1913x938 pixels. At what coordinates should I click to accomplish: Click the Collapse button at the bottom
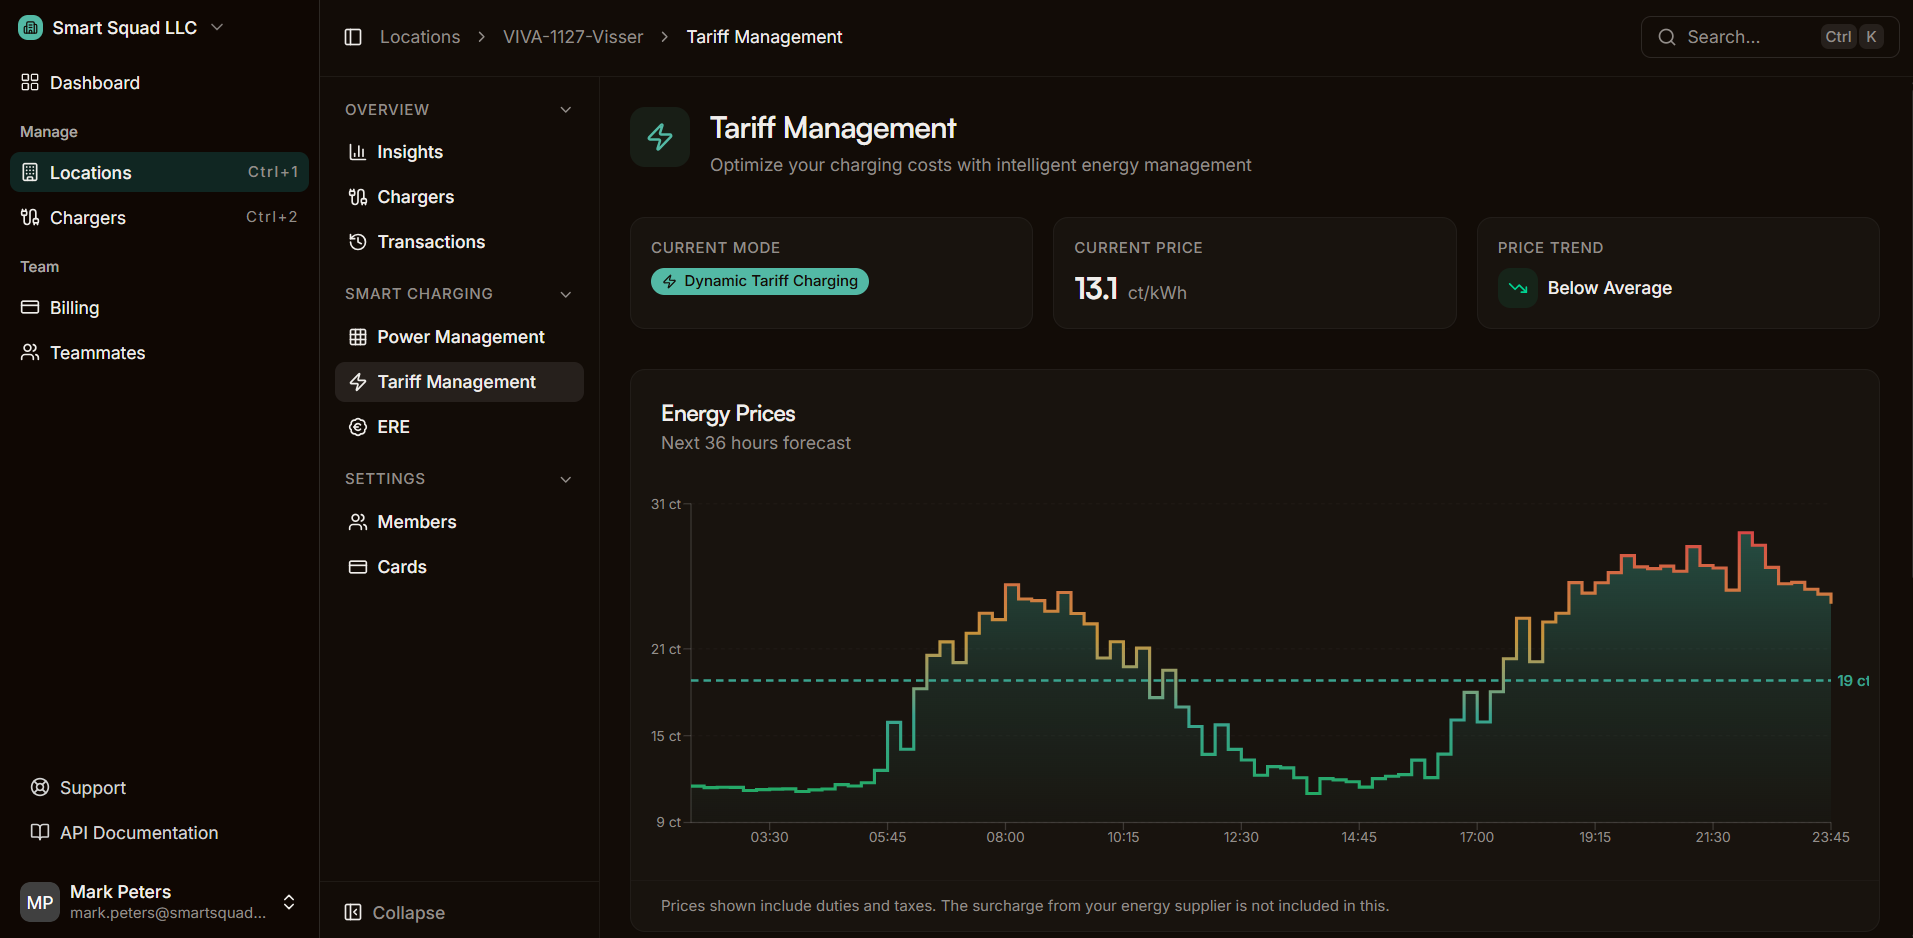[x=395, y=912]
